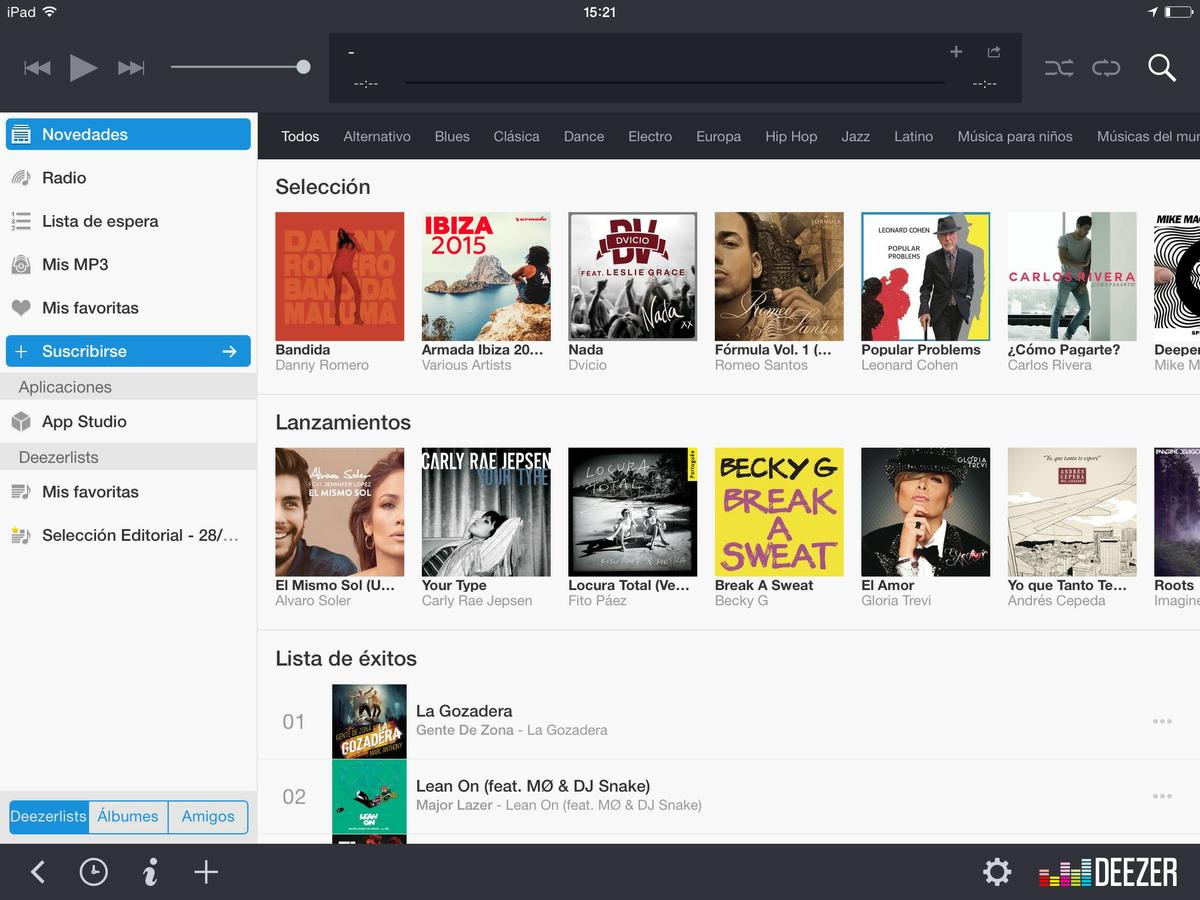1200x900 pixels.
Task: Open settings gear icon
Action: coord(996,872)
